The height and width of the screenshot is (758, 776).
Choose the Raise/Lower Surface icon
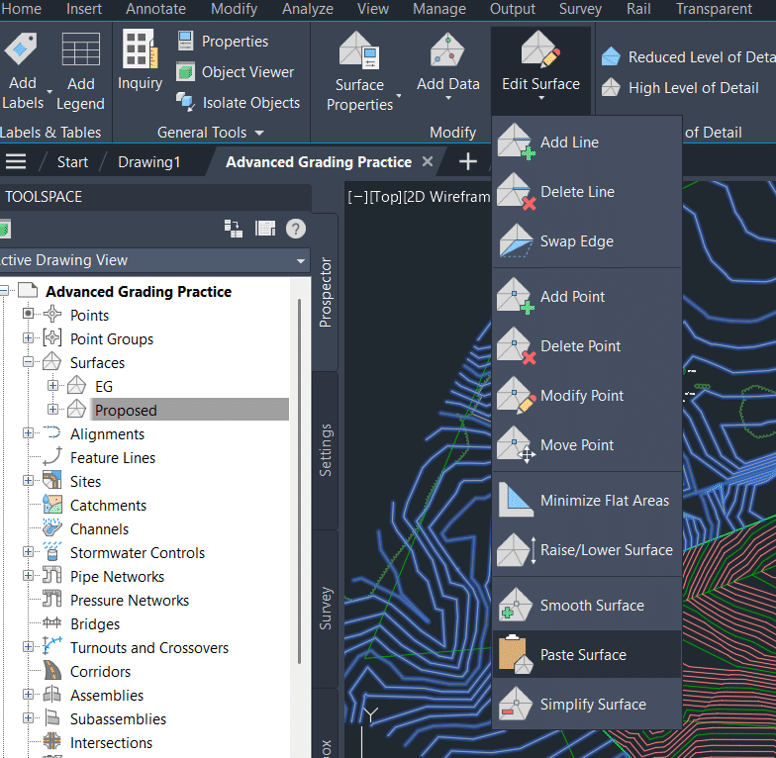516,549
